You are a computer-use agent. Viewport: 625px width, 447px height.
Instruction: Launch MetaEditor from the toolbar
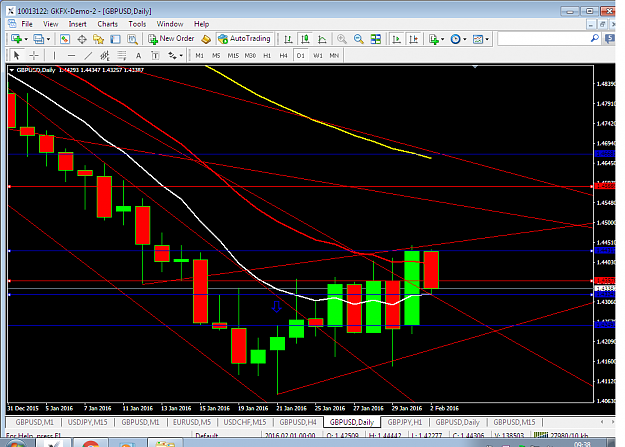pos(206,39)
